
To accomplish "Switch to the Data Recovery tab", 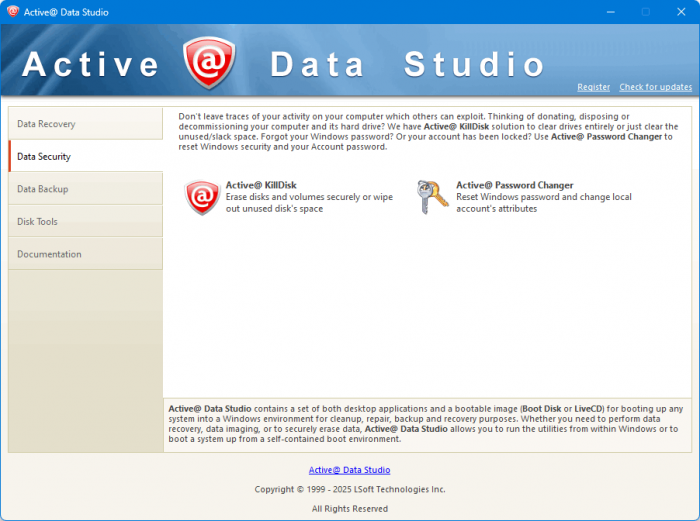I will point(85,124).
